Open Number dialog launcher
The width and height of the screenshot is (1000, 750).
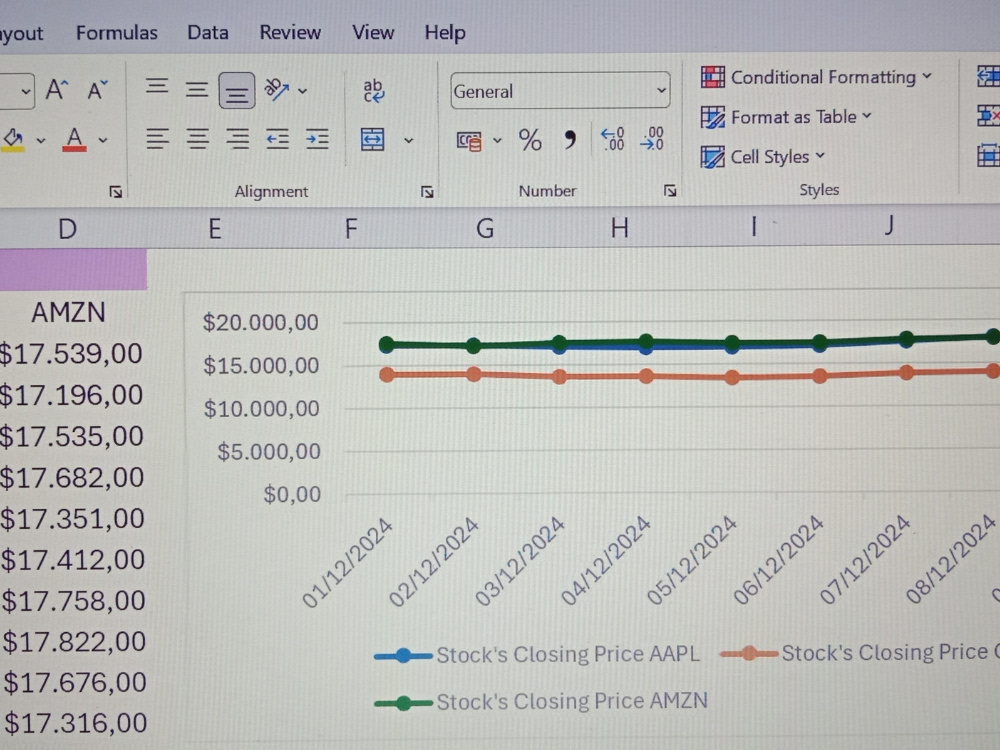pyautogui.click(x=670, y=190)
